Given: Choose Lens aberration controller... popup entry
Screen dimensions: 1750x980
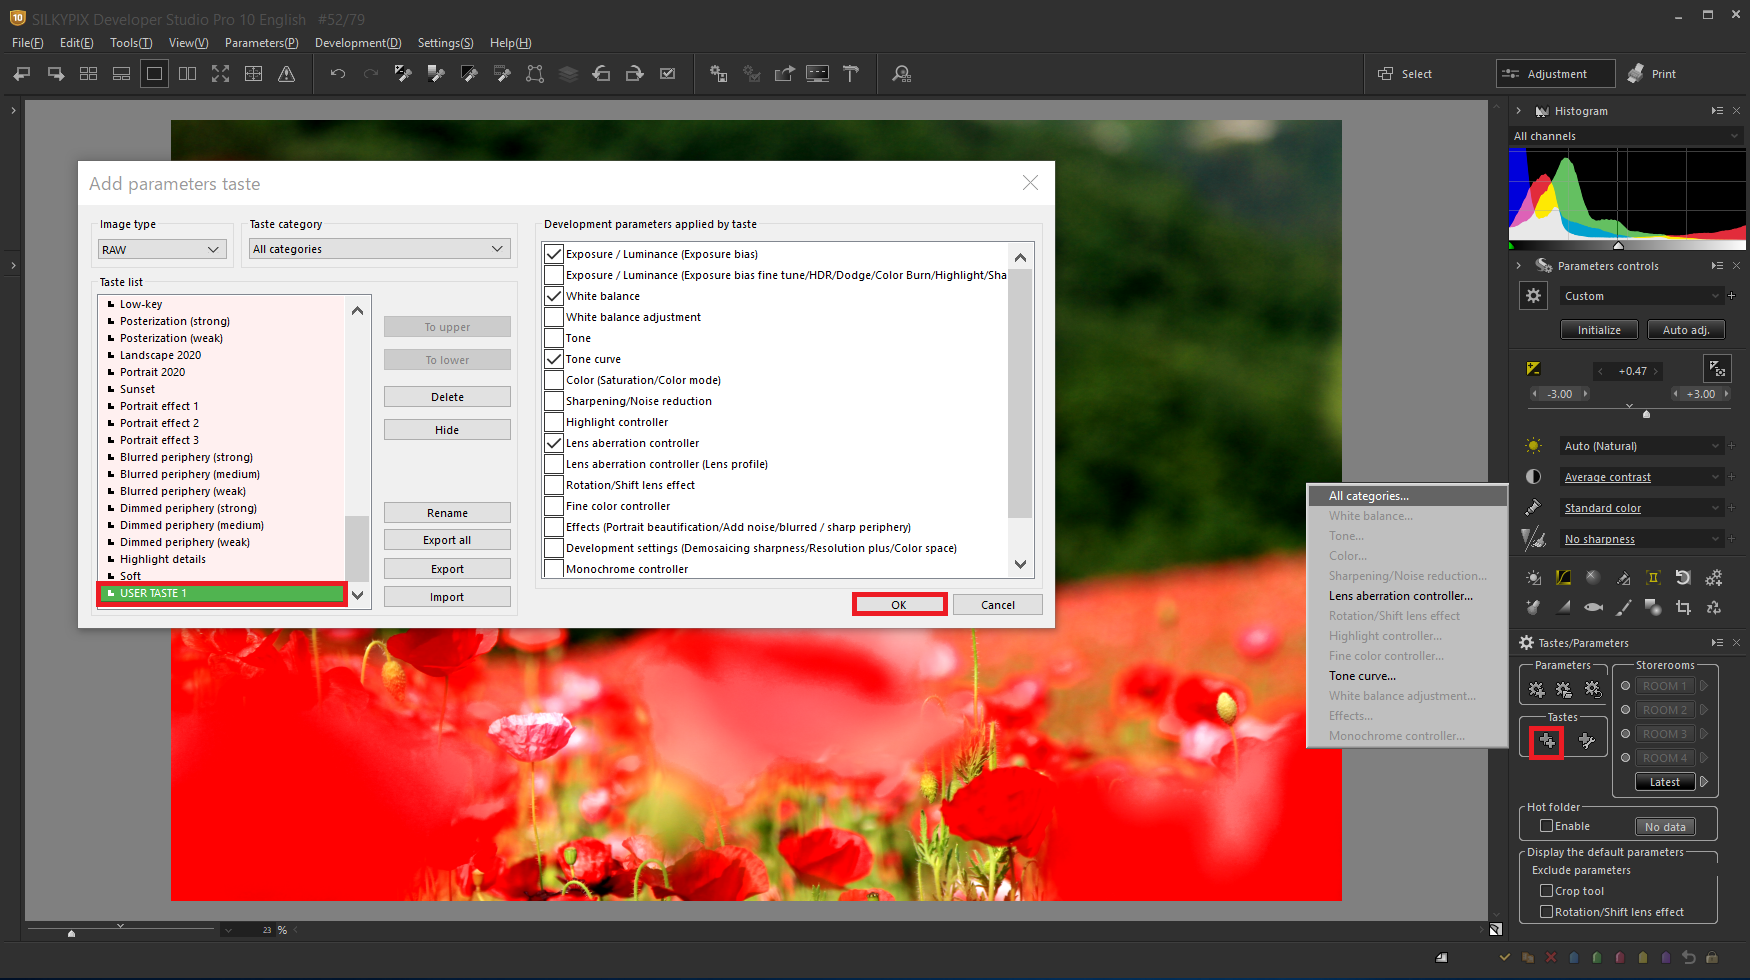Looking at the screenshot, I should 1407,596.
